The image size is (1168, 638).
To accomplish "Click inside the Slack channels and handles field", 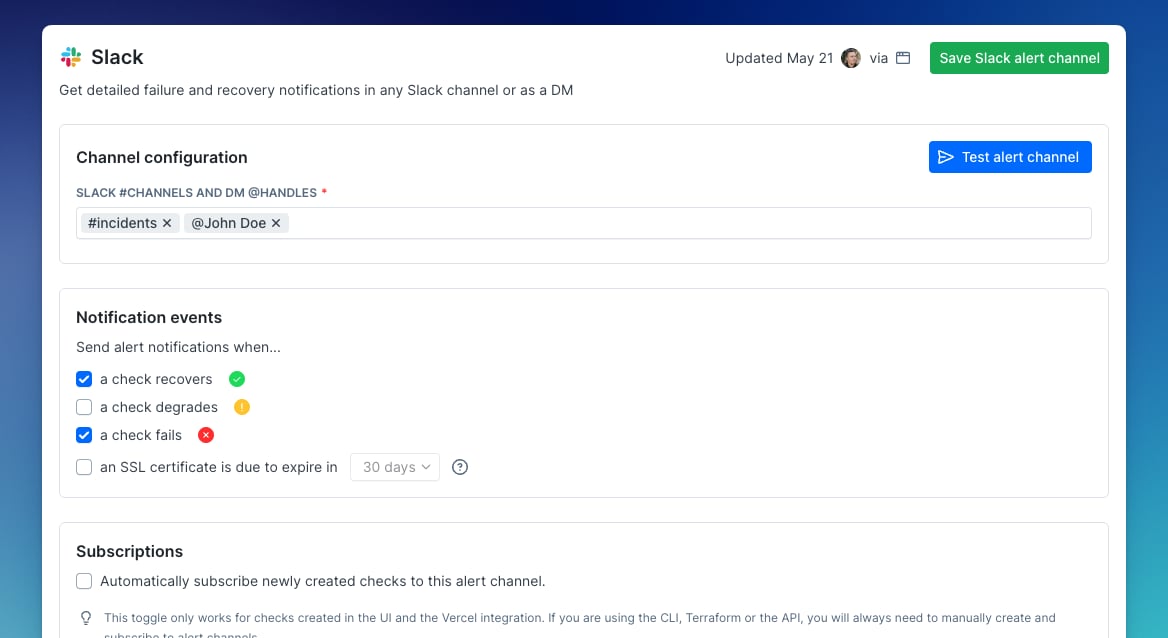I will [584, 223].
